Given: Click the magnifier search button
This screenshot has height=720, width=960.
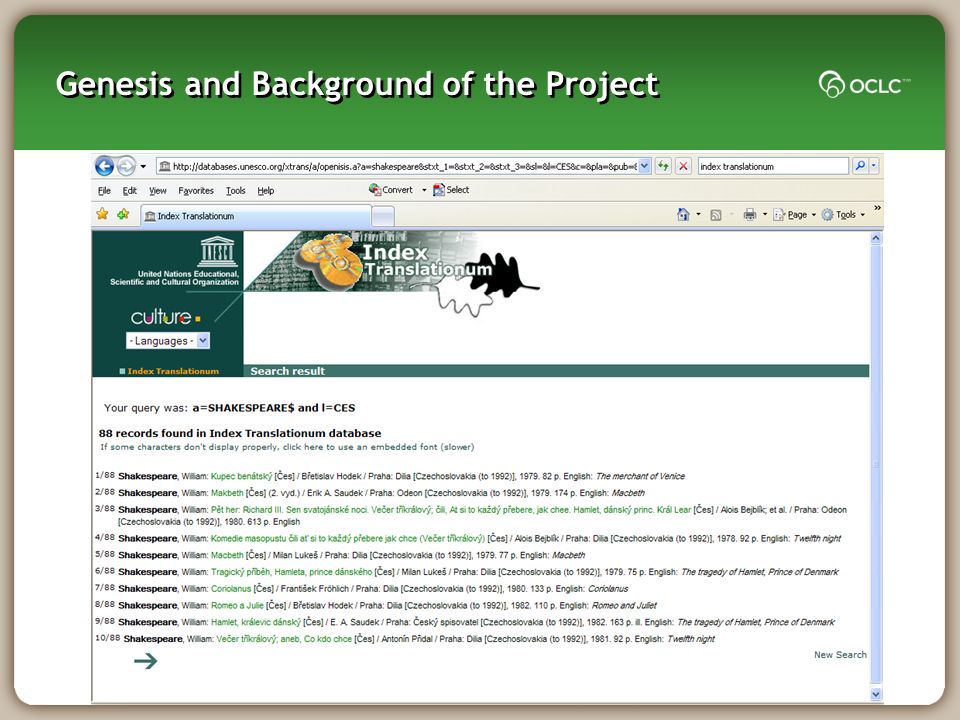Looking at the screenshot, I should click(860, 166).
